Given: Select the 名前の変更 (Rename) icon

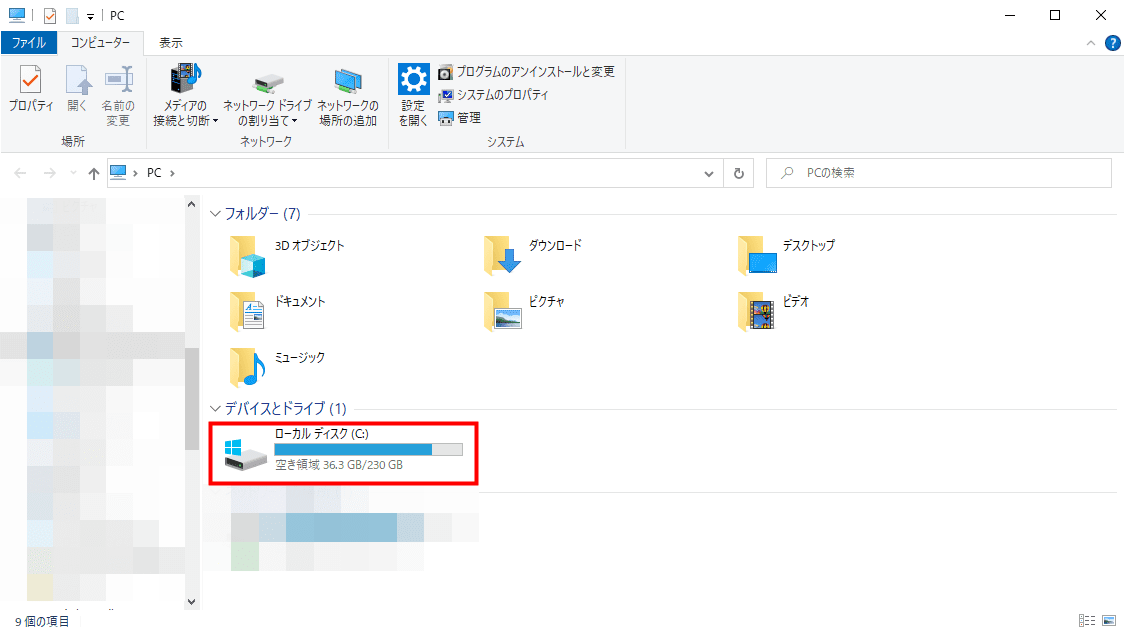Looking at the screenshot, I should (119, 90).
